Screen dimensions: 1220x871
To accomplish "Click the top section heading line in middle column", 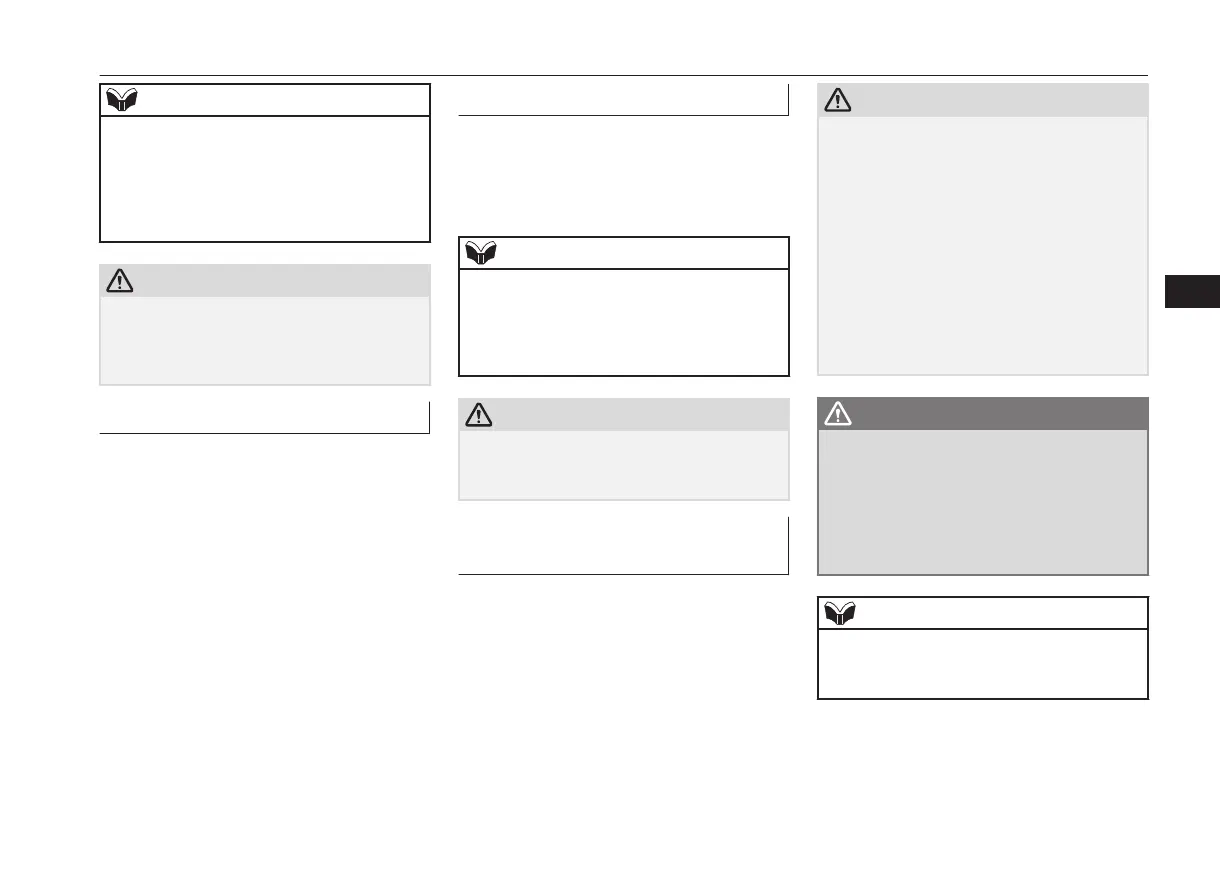I will tap(624, 101).
